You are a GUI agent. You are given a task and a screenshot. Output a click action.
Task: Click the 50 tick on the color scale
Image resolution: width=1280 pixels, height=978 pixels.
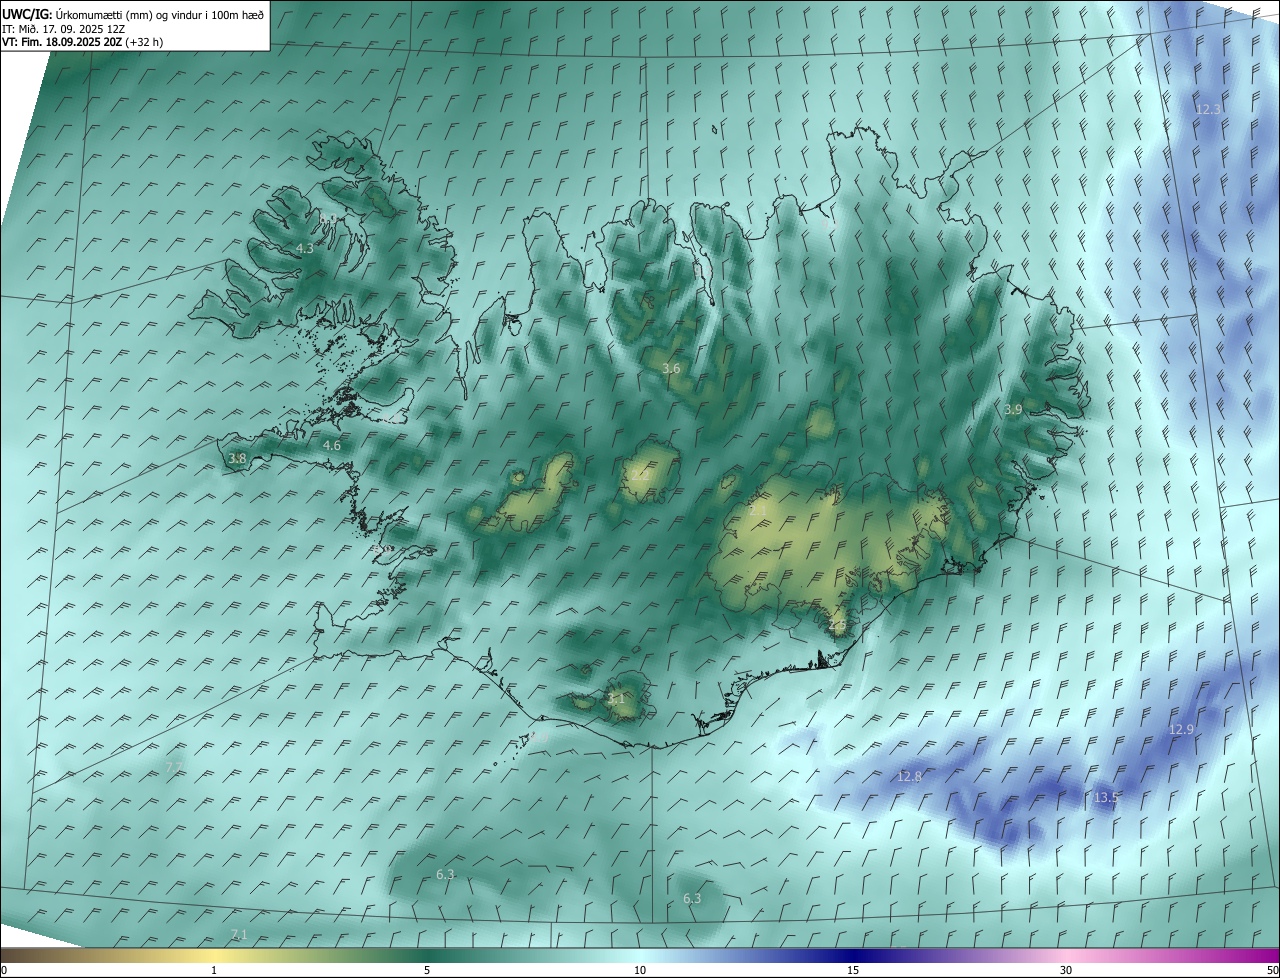click(x=1272, y=970)
